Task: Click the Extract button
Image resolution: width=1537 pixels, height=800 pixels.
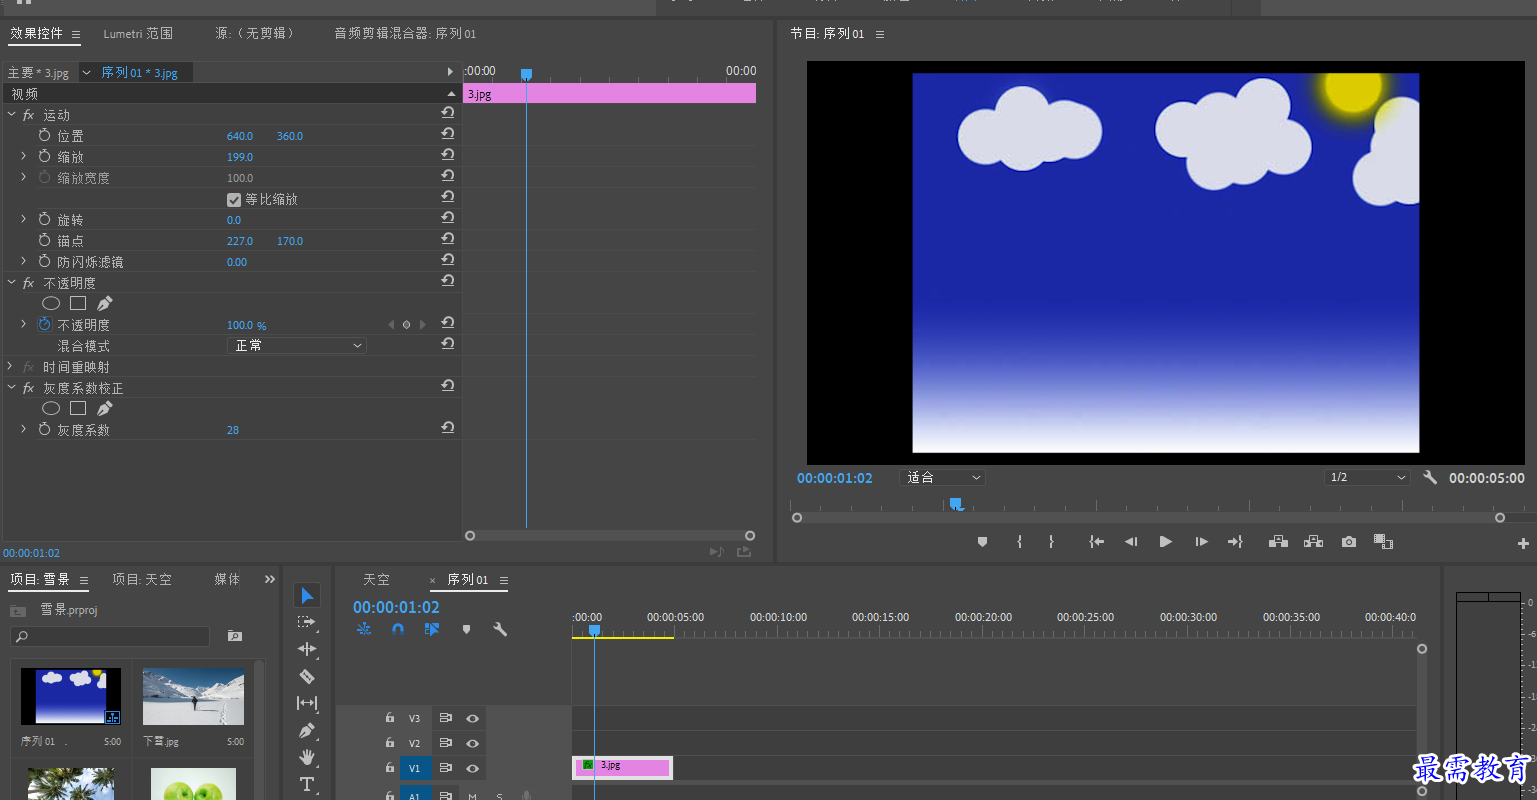Action: 1313,541
